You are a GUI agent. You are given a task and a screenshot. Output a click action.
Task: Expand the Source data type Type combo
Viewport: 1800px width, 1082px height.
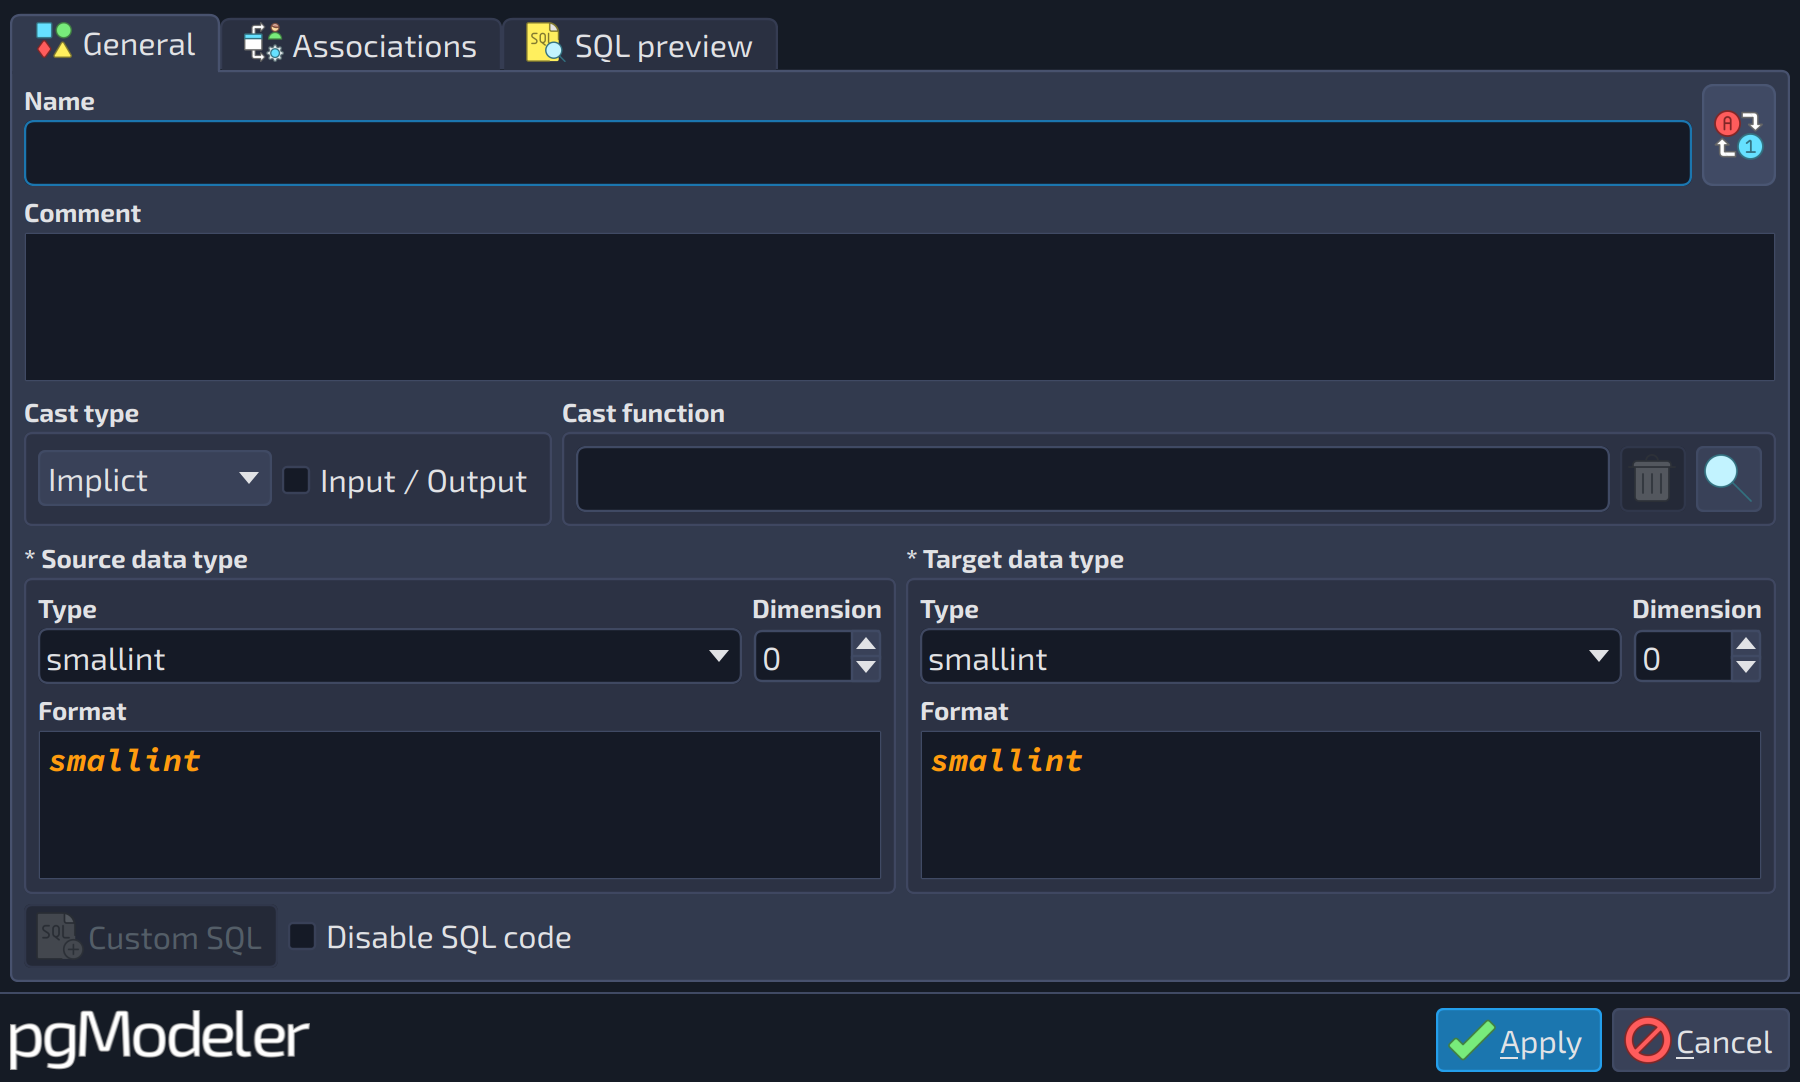point(389,657)
